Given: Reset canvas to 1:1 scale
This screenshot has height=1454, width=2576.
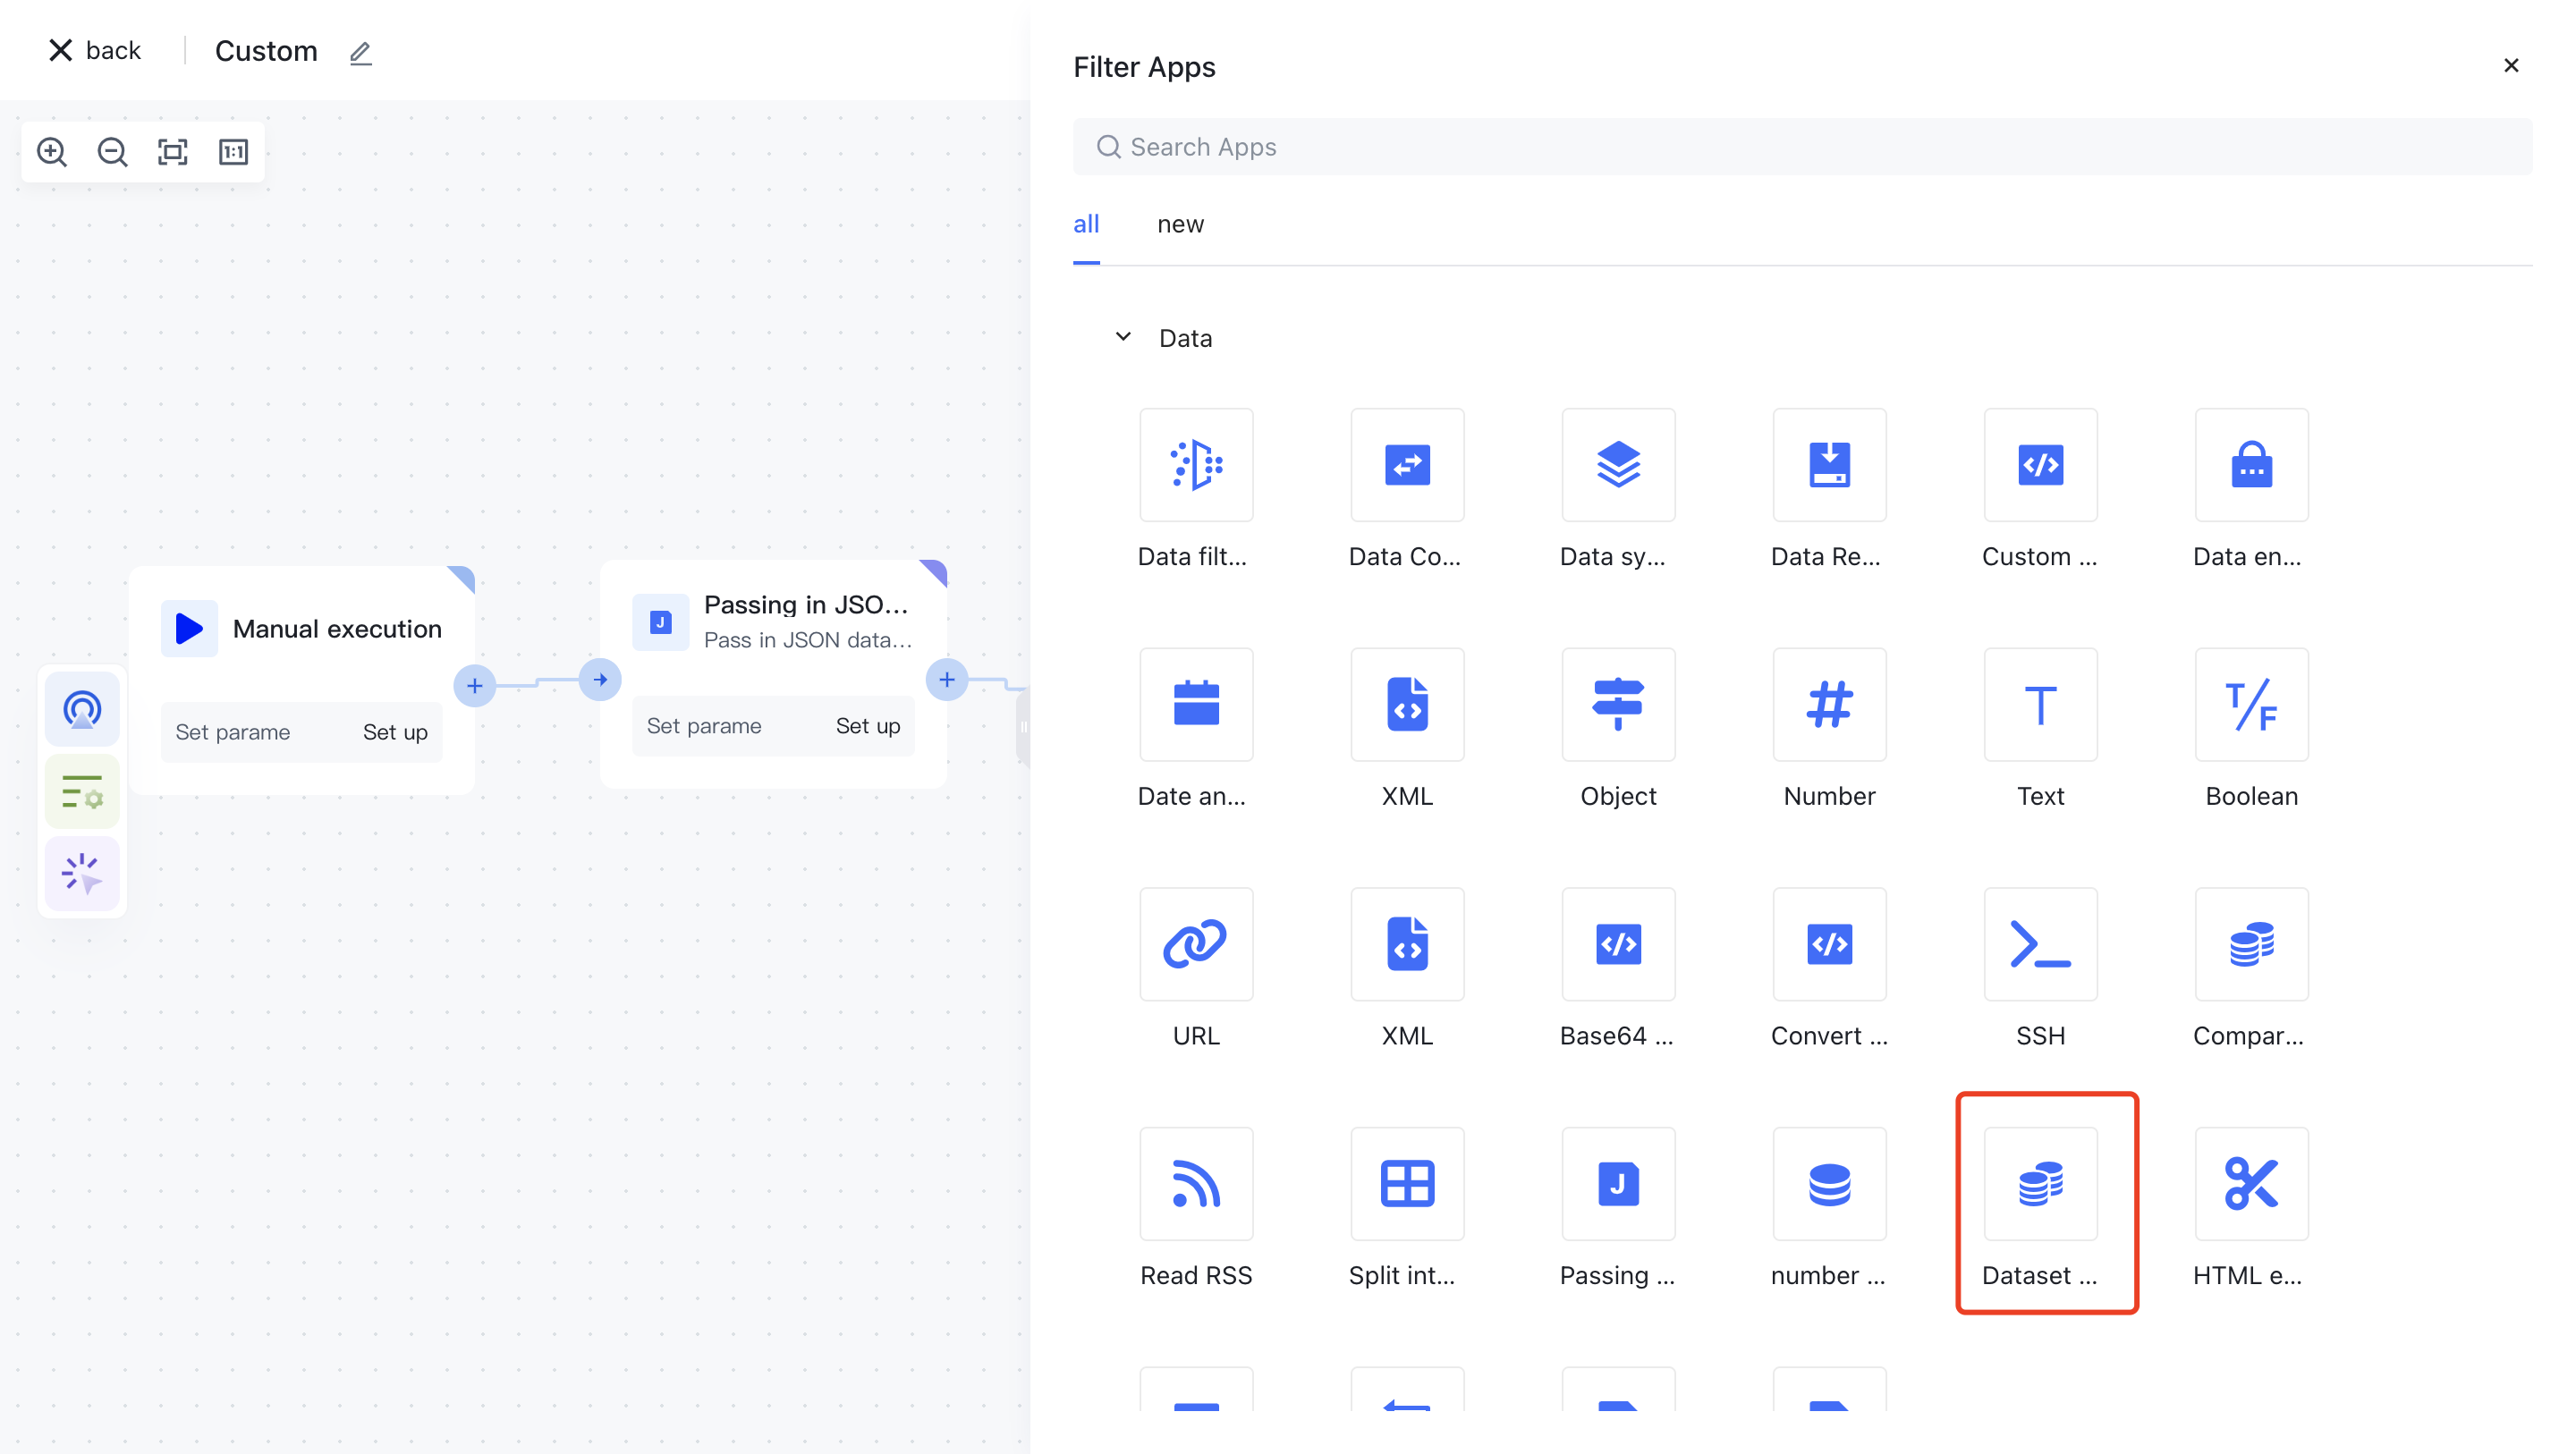Looking at the screenshot, I should click(233, 152).
